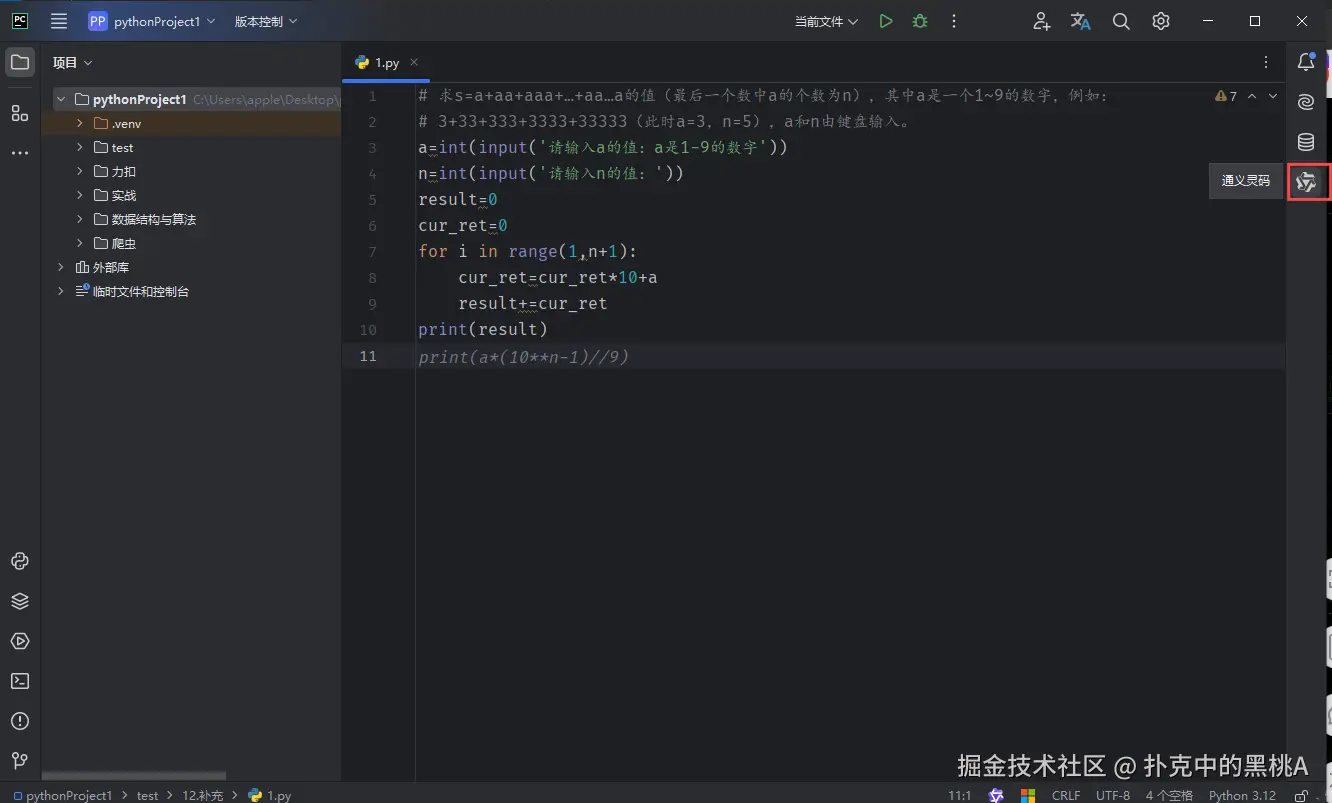Click the Search Everywhere magnifier icon
The image size is (1332, 803).
pyautogui.click(x=1121, y=21)
